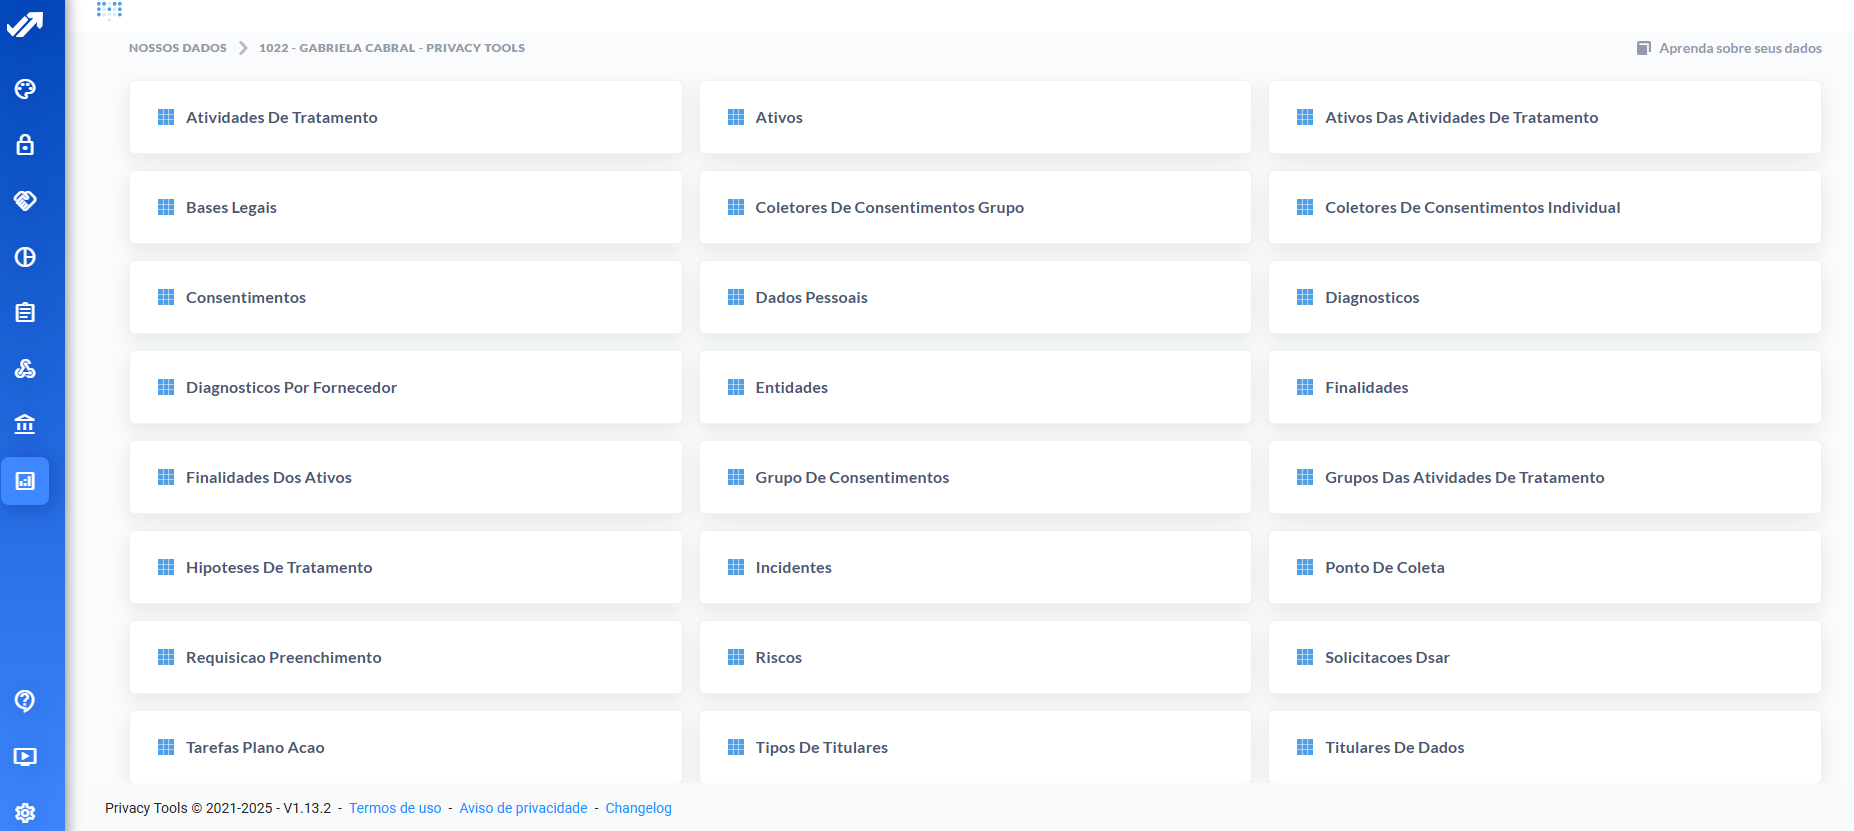Select the Incidentes card
The width and height of the screenshot is (1854, 831).
(x=975, y=567)
